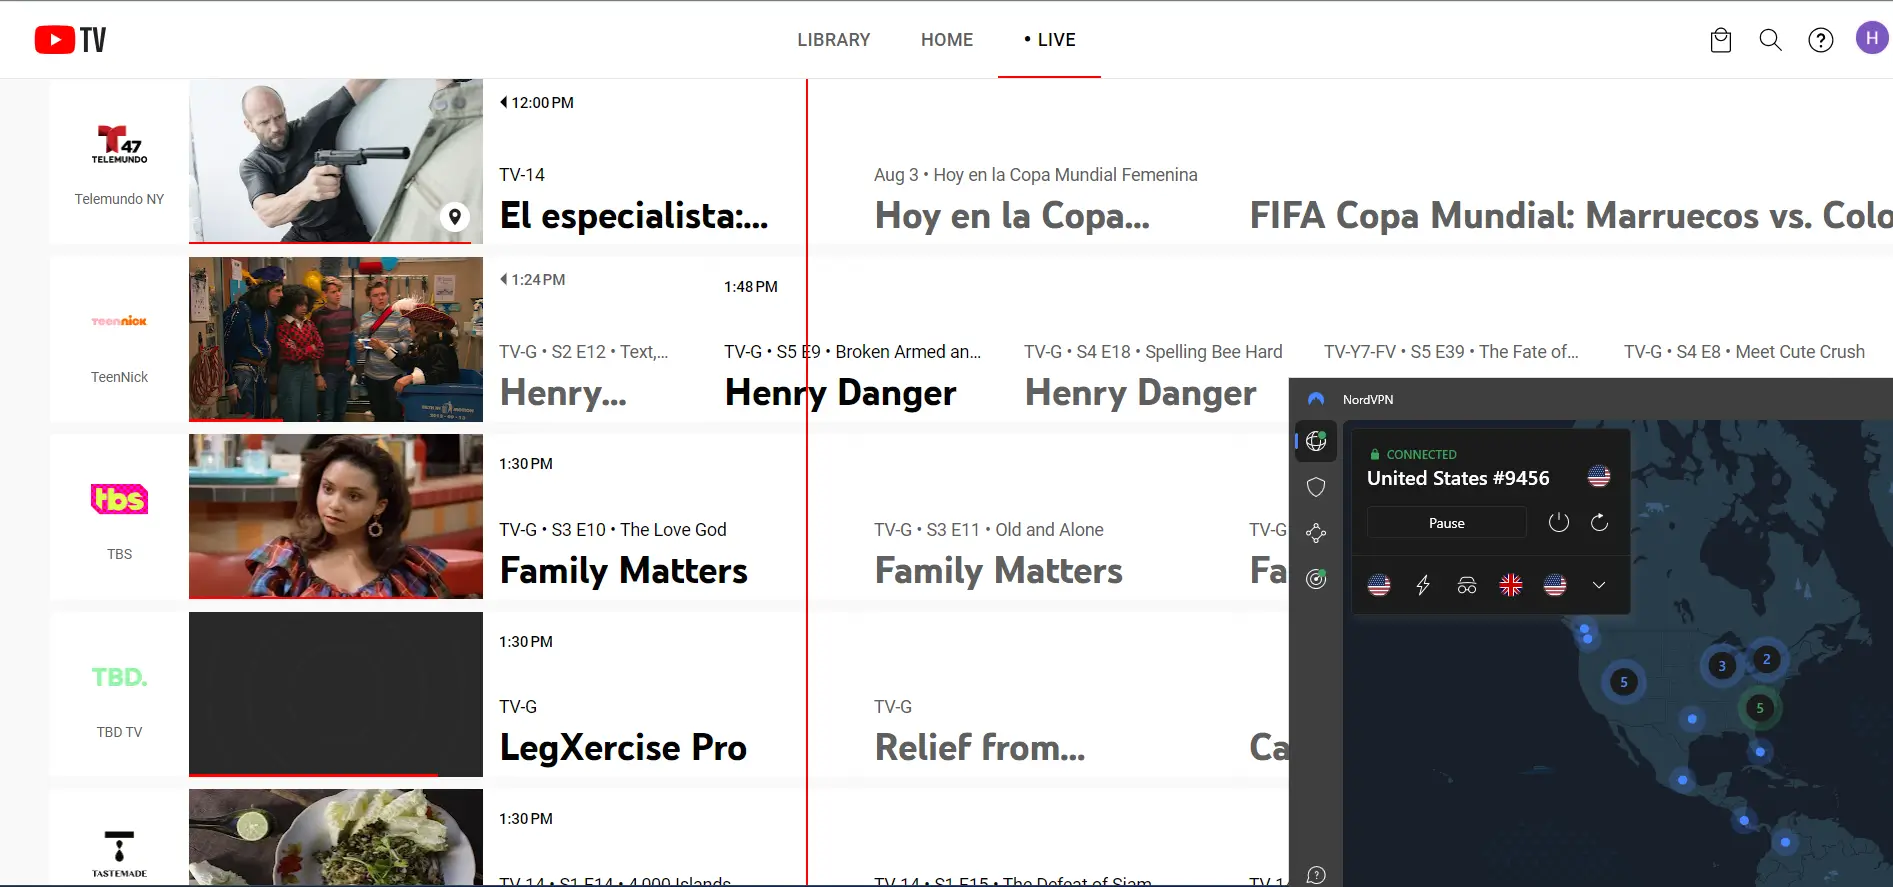Open Hoy en la Copa program listing
The height and width of the screenshot is (887, 1893).
1012,215
